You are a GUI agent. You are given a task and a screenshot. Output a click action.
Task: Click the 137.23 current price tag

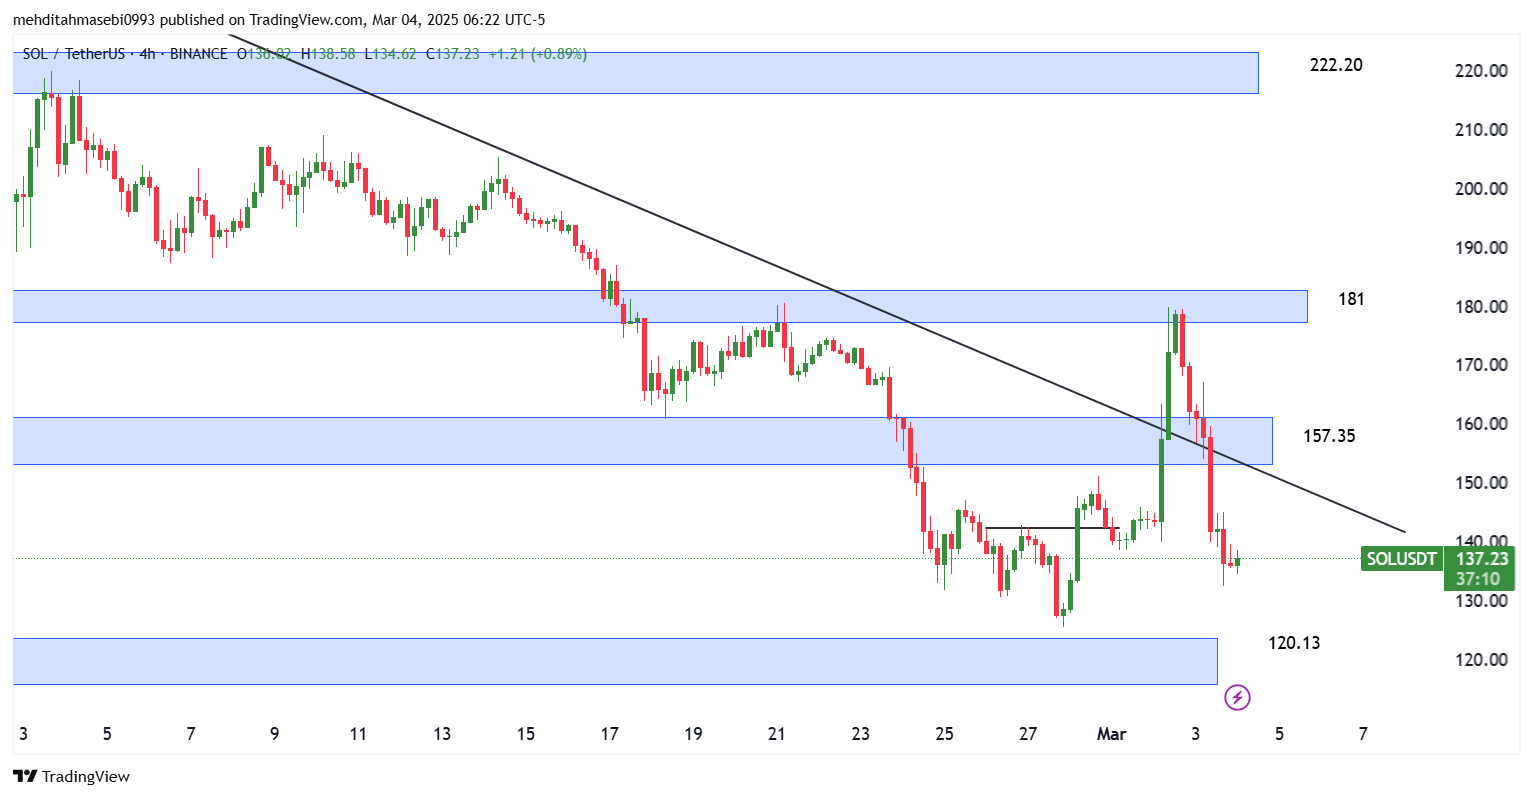click(1481, 559)
